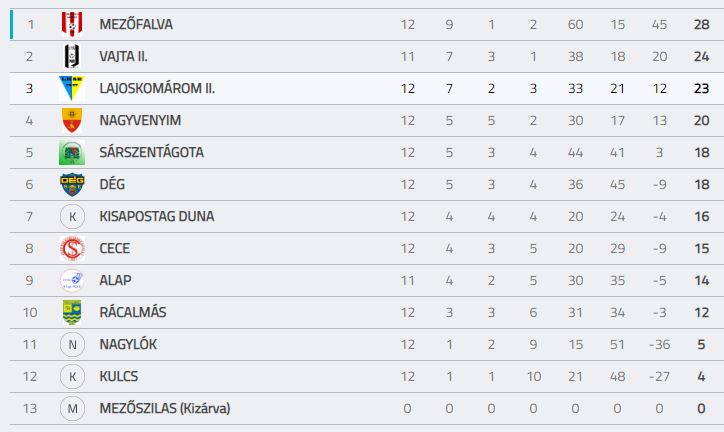The height and width of the screenshot is (432, 724).
Task: Click the Mezőfalva team crest icon
Action: click(x=72, y=24)
